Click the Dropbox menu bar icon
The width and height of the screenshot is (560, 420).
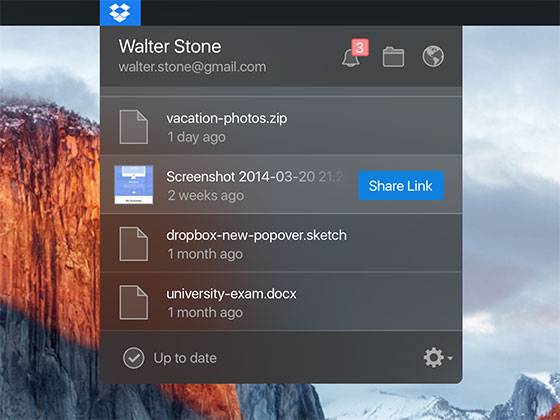[x=120, y=12]
